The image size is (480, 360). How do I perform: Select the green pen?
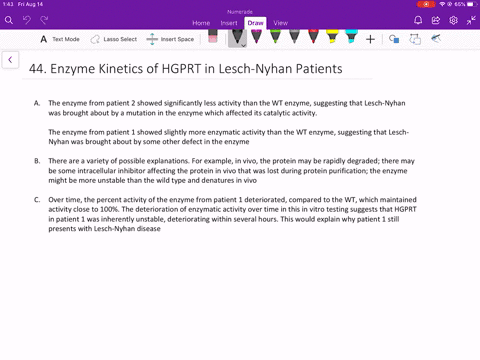275,36
